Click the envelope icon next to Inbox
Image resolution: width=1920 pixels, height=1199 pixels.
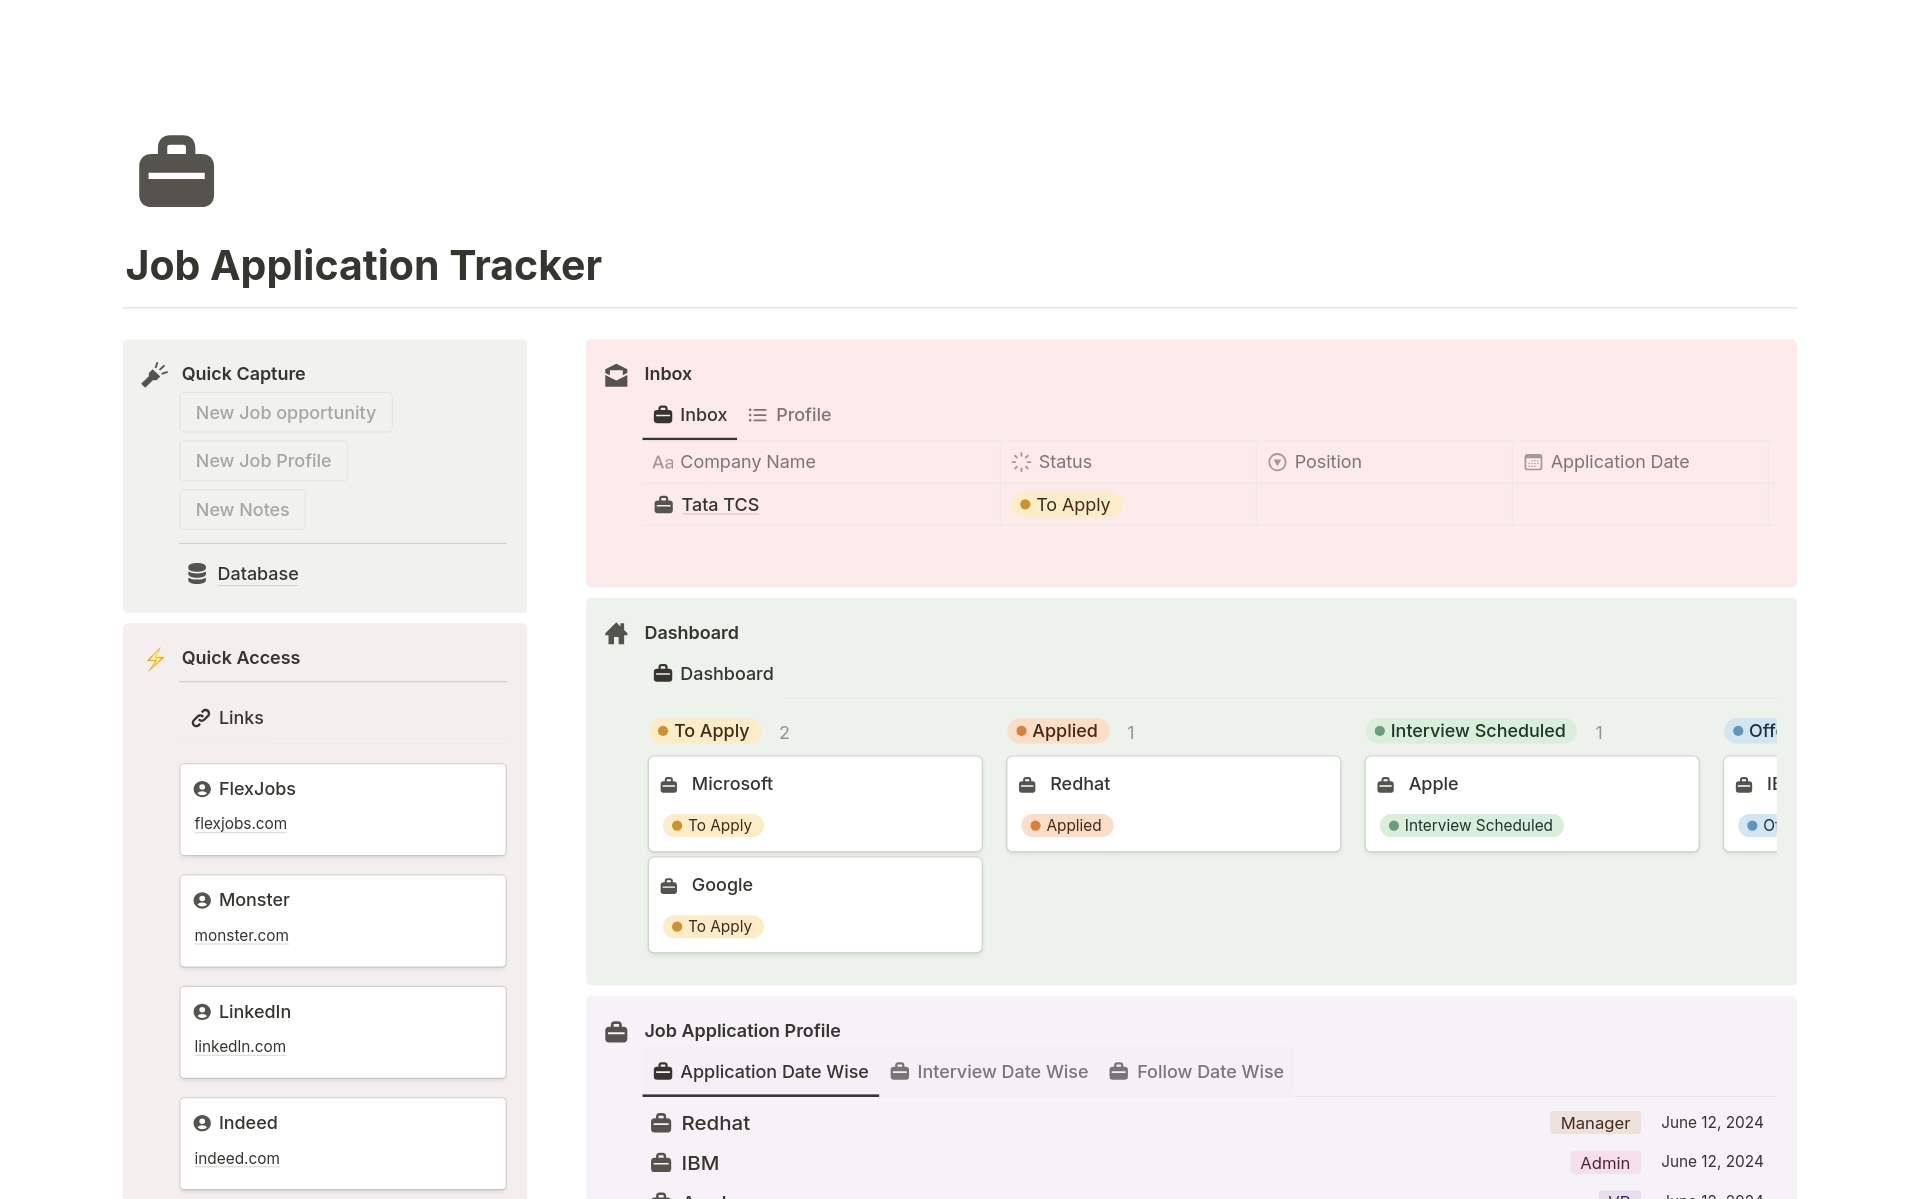(616, 374)
